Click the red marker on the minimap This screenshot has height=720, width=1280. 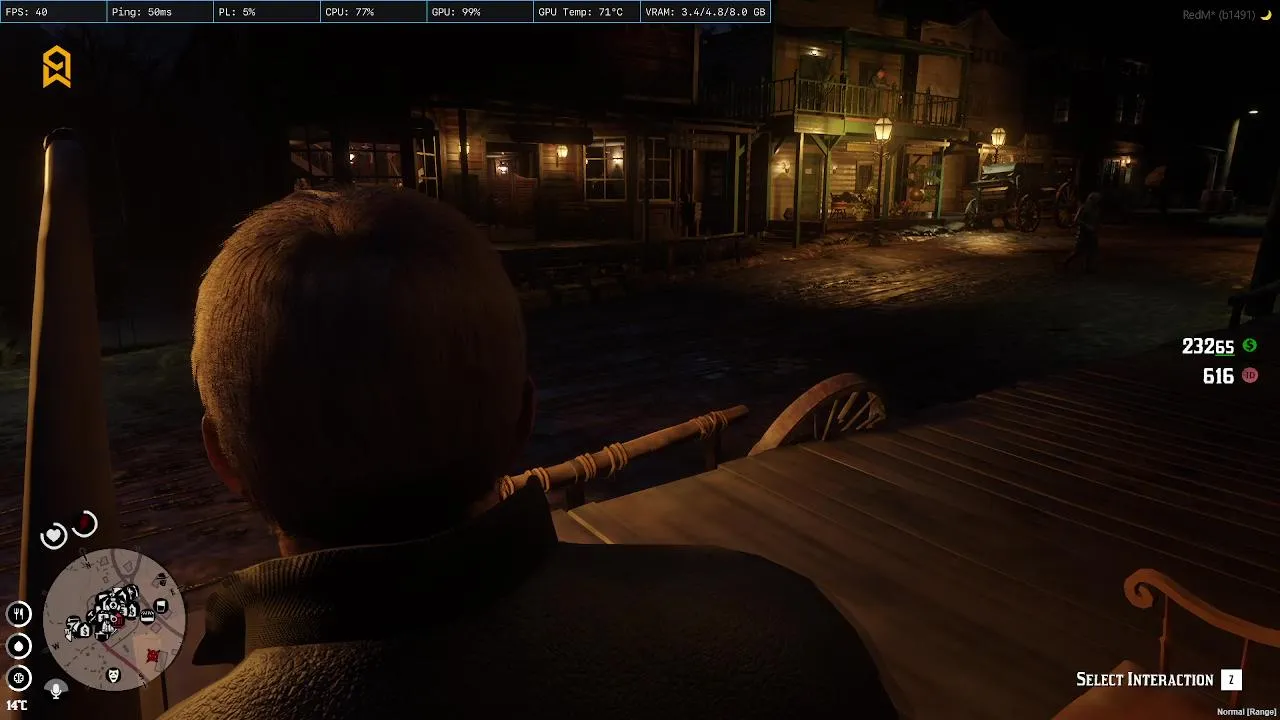(x=152, y=656)
